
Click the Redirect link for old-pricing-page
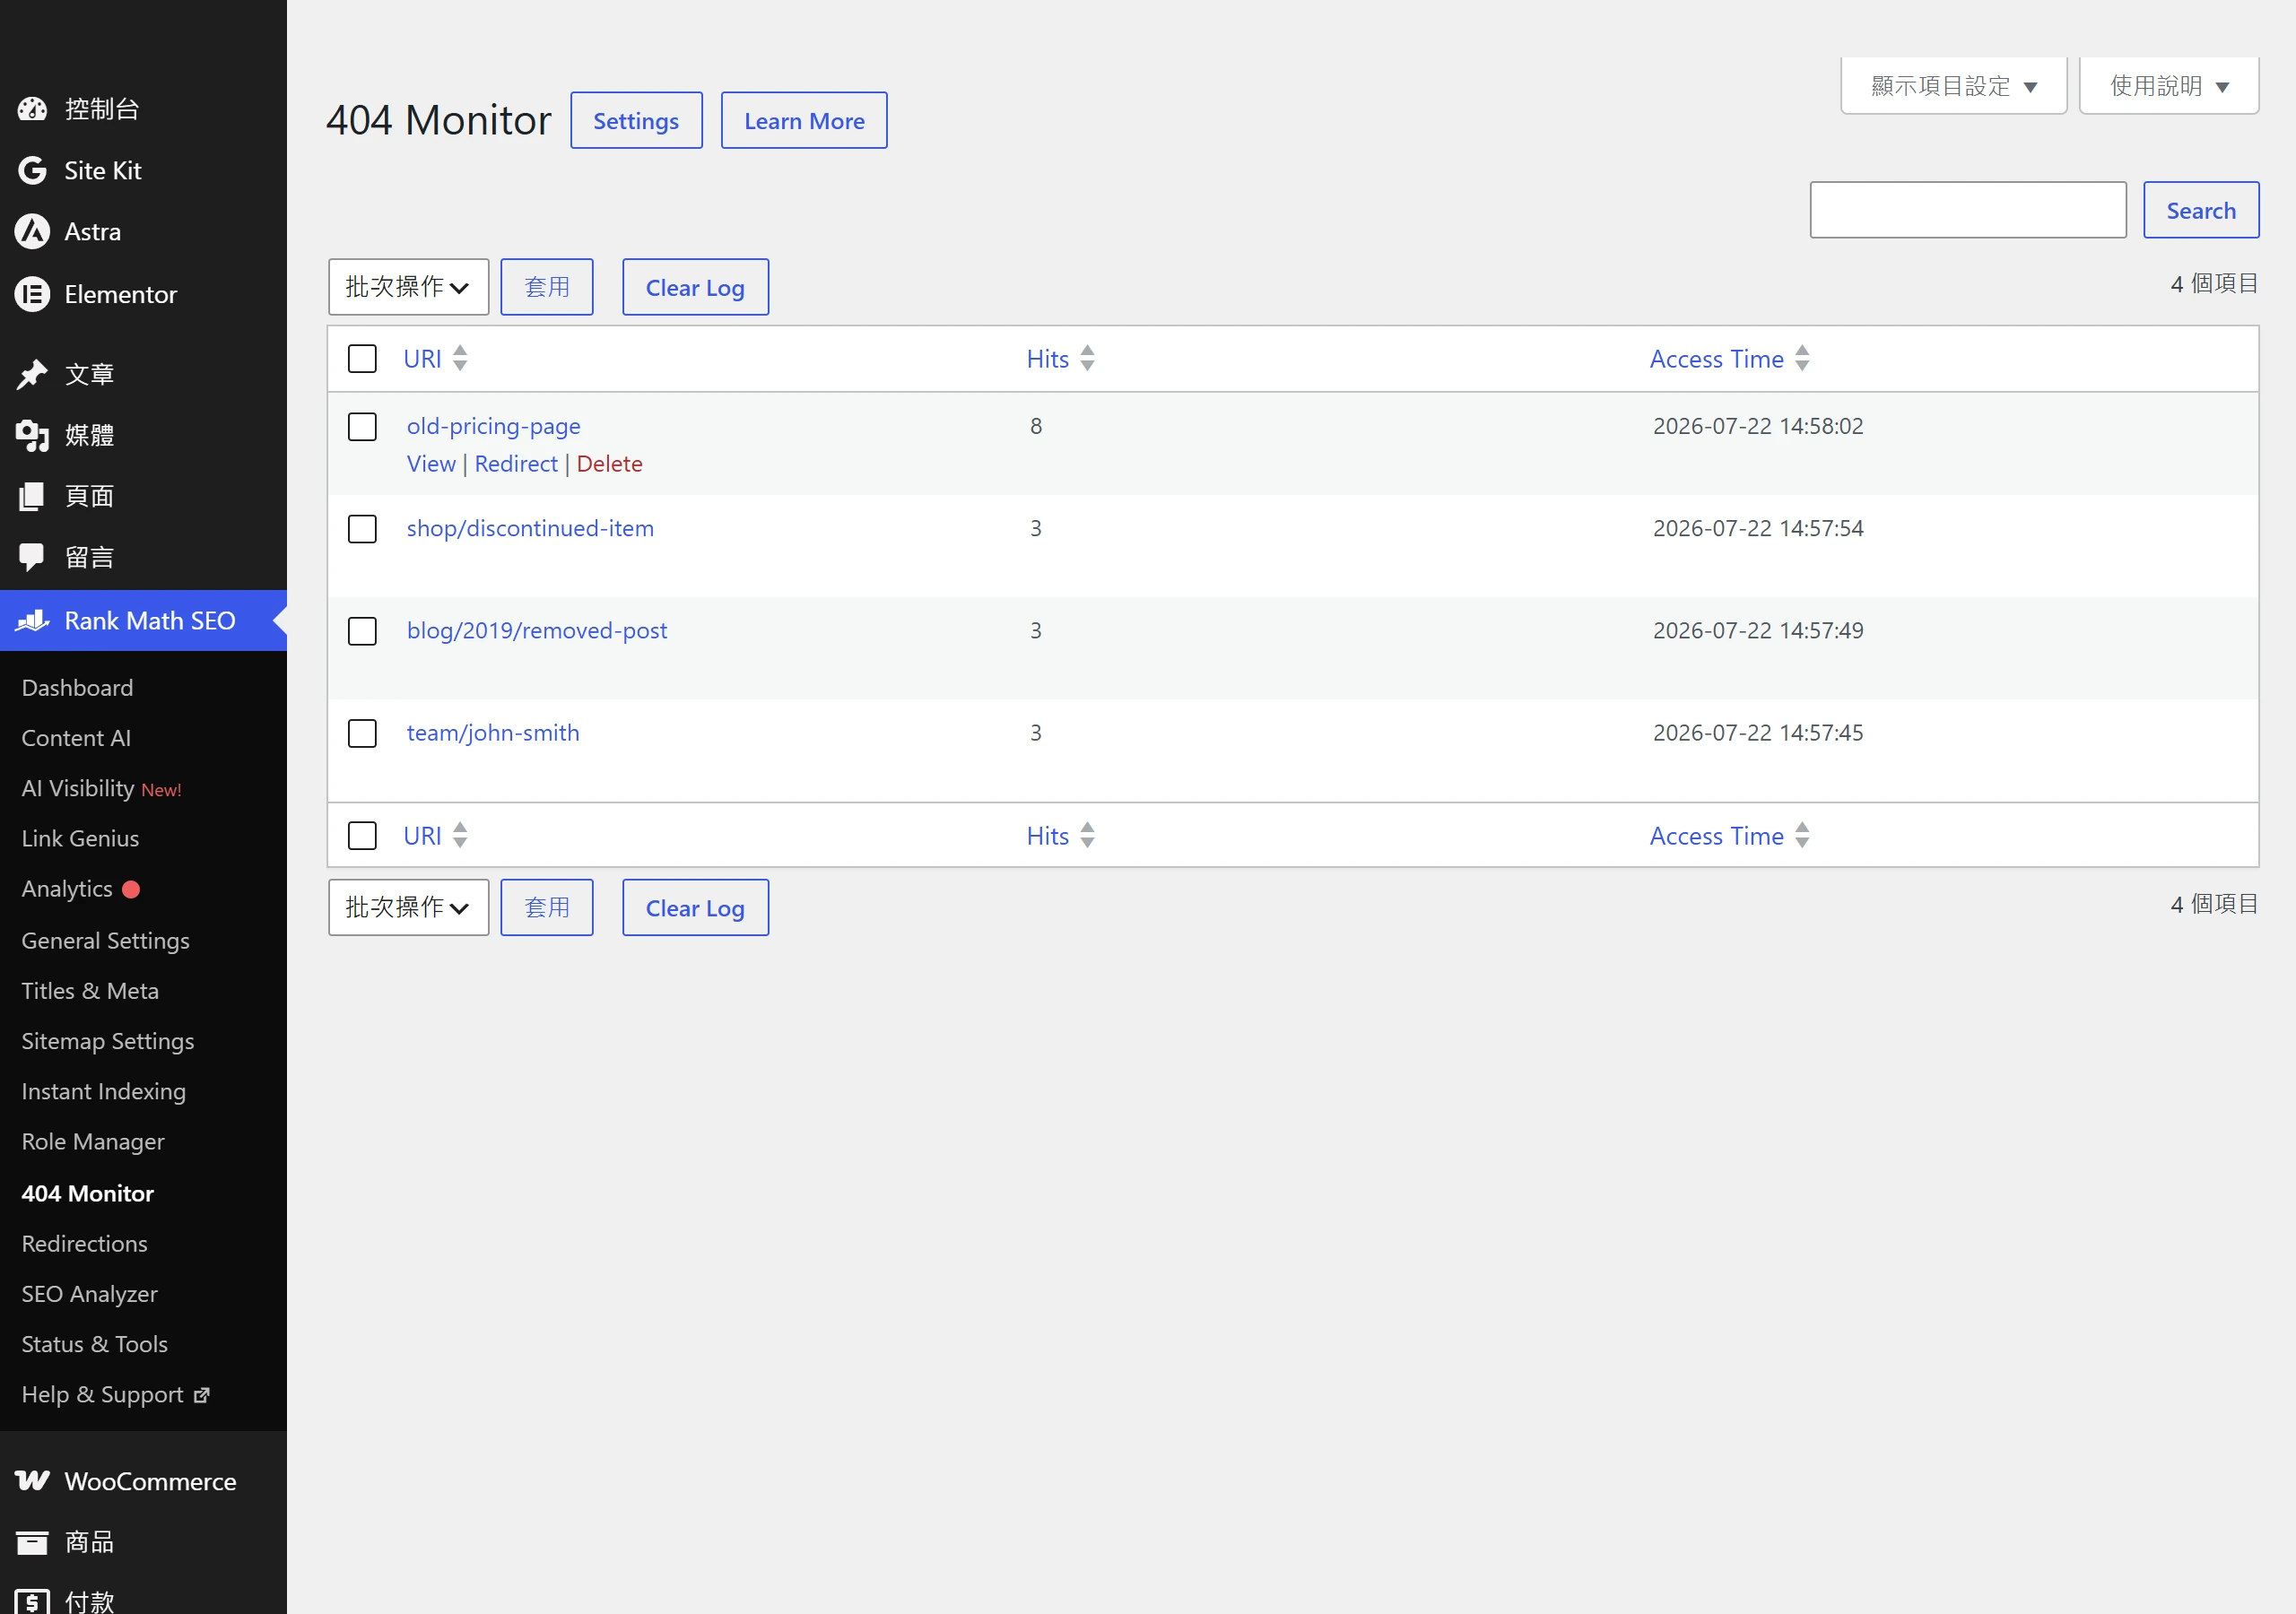(x=516, y=464)
